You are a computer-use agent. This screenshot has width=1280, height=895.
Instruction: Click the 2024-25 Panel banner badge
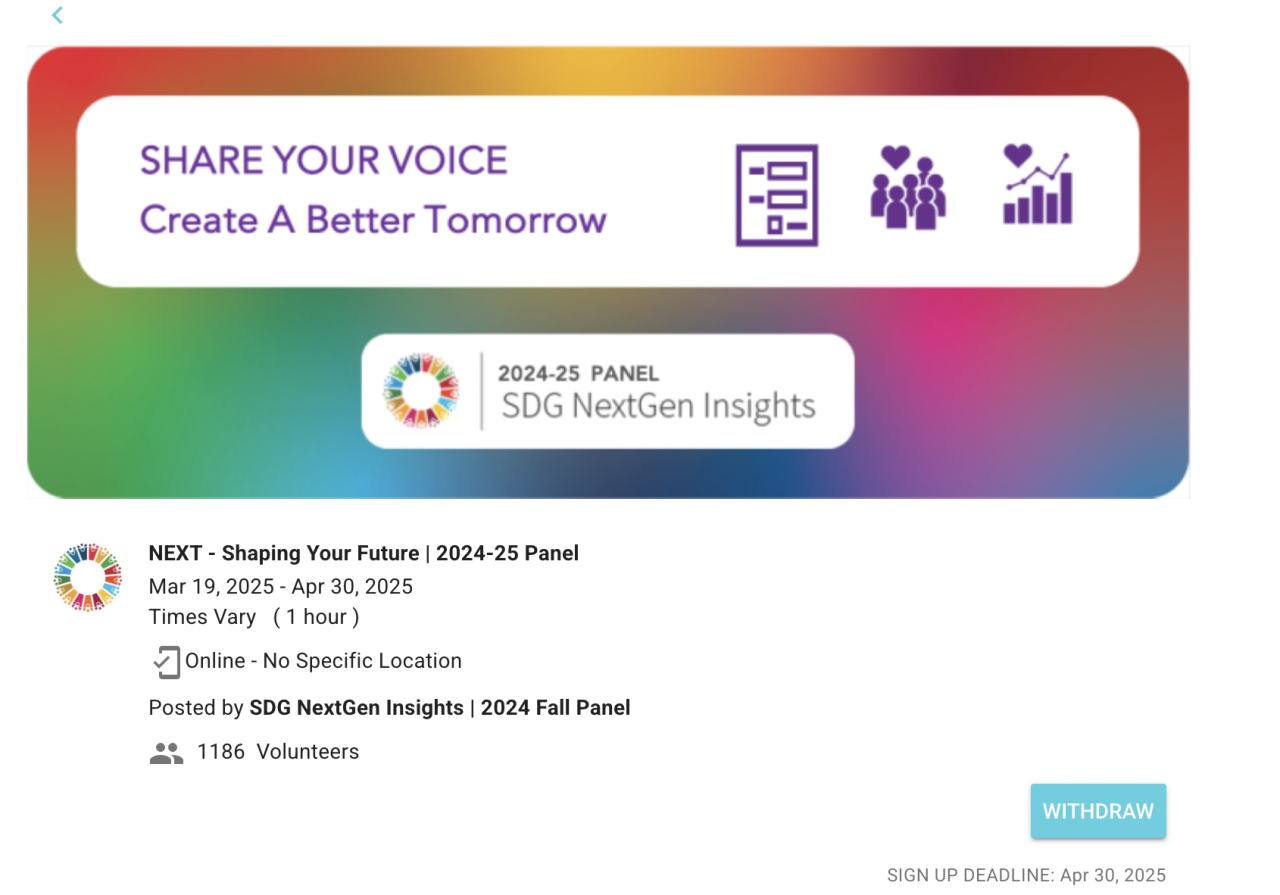coord(578,374)
